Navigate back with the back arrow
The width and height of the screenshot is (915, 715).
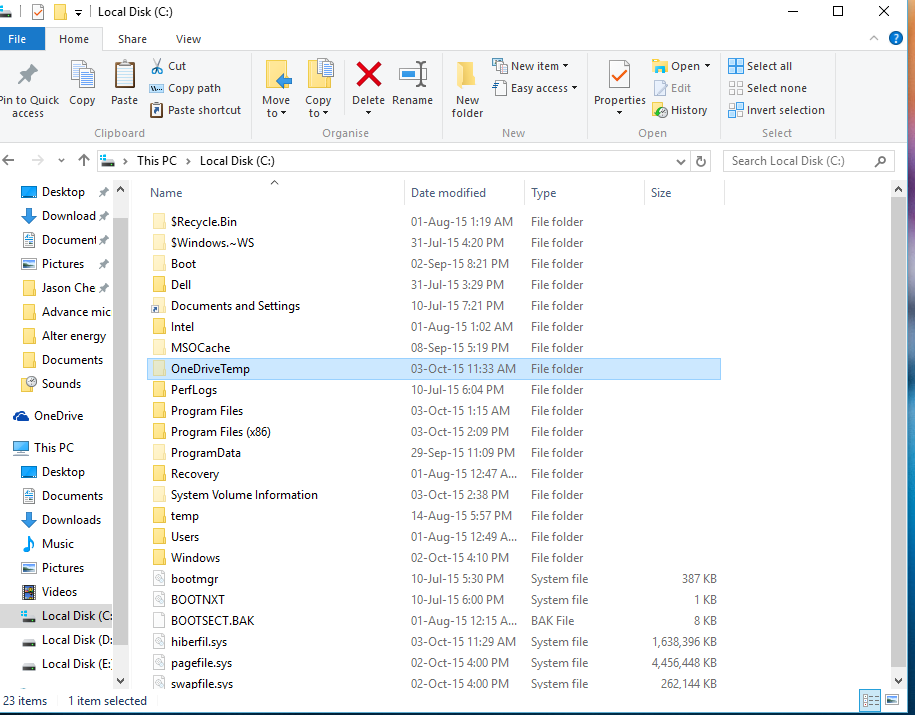tap(9, 160)
